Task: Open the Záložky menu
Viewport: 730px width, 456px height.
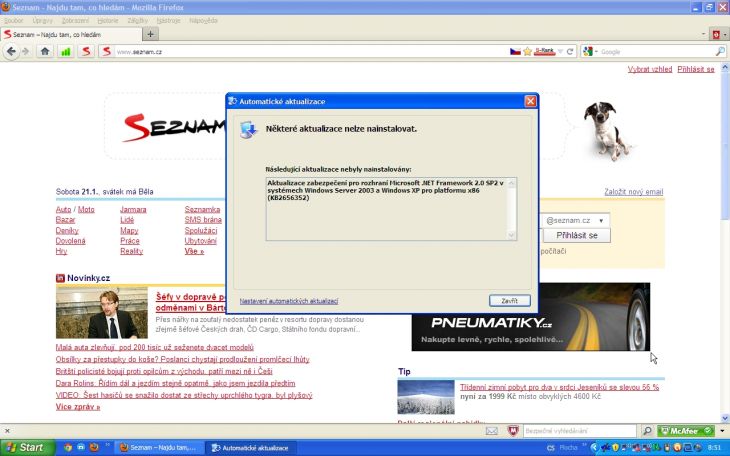Action: [x=137, y=20]
